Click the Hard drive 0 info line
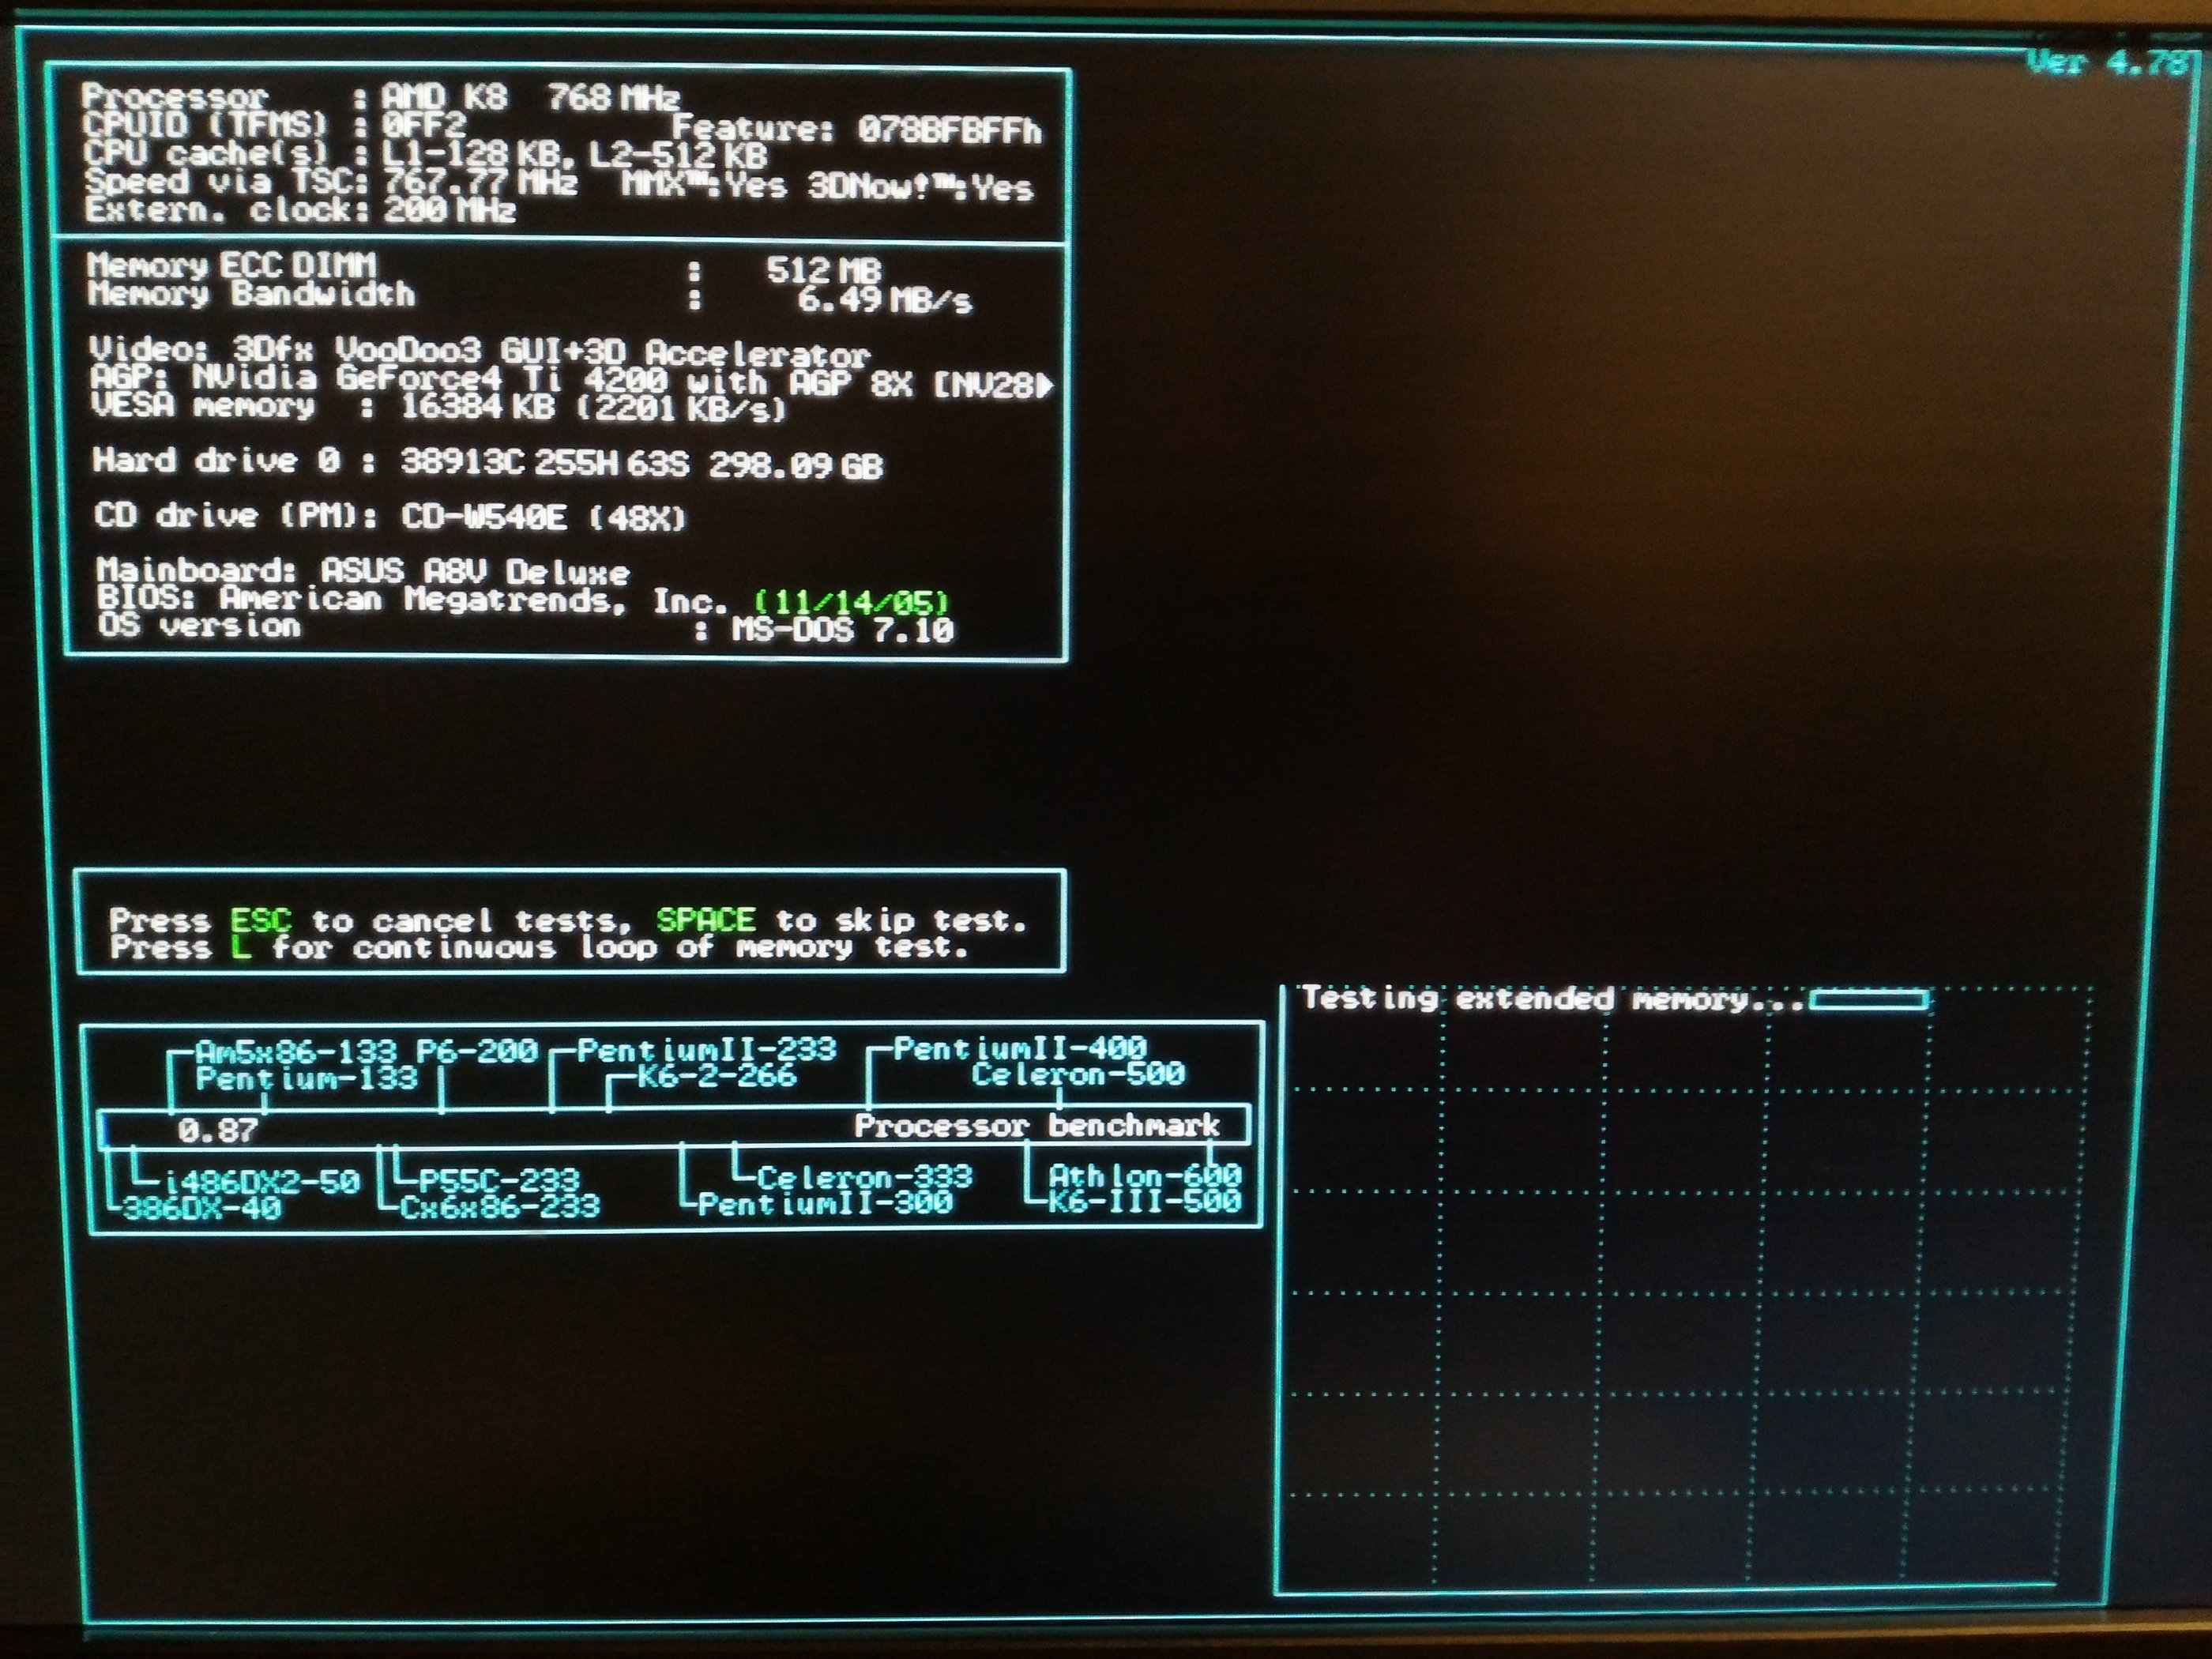 [x=487, y=462]
